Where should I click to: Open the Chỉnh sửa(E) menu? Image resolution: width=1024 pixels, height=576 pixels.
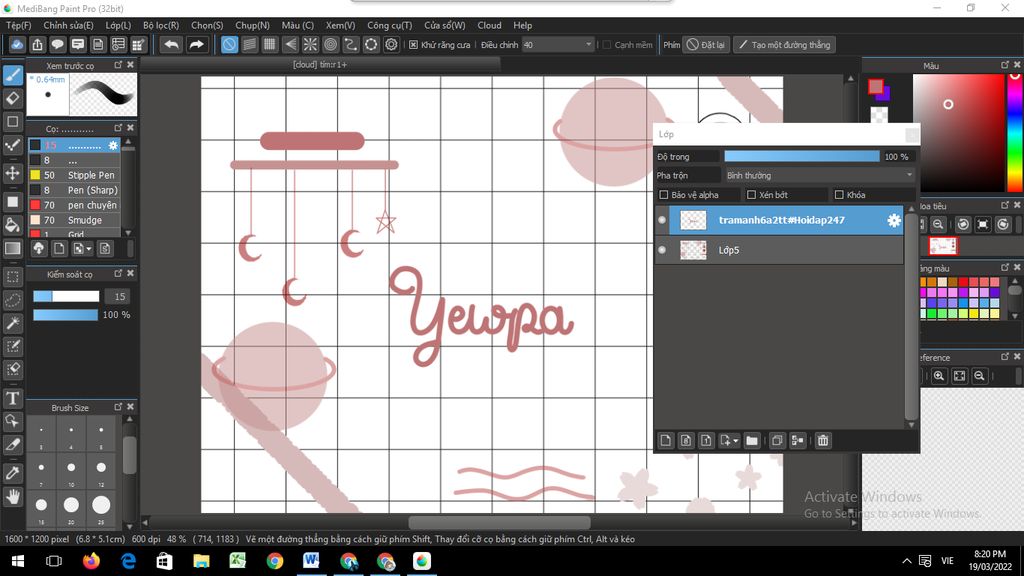69,25
